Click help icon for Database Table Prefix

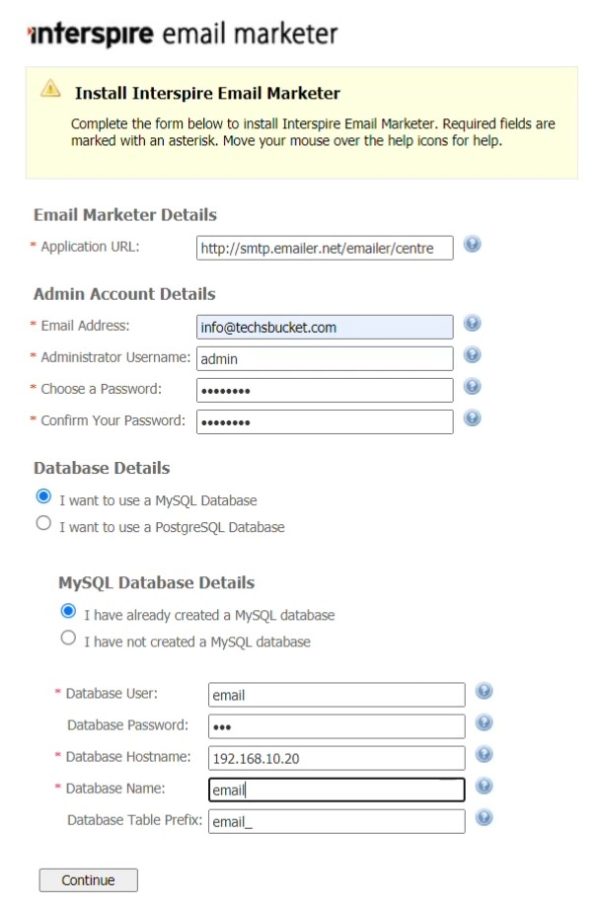coord(484,818)
